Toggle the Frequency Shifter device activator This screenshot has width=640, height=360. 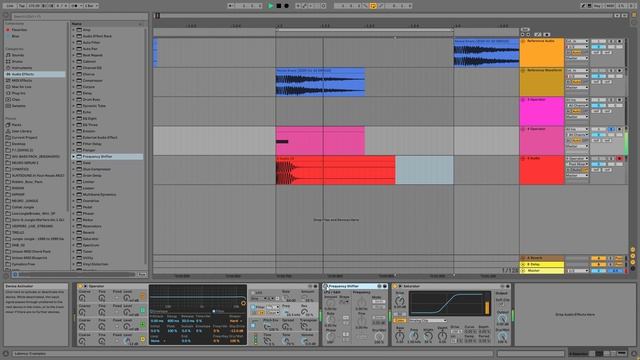point(325,287)
